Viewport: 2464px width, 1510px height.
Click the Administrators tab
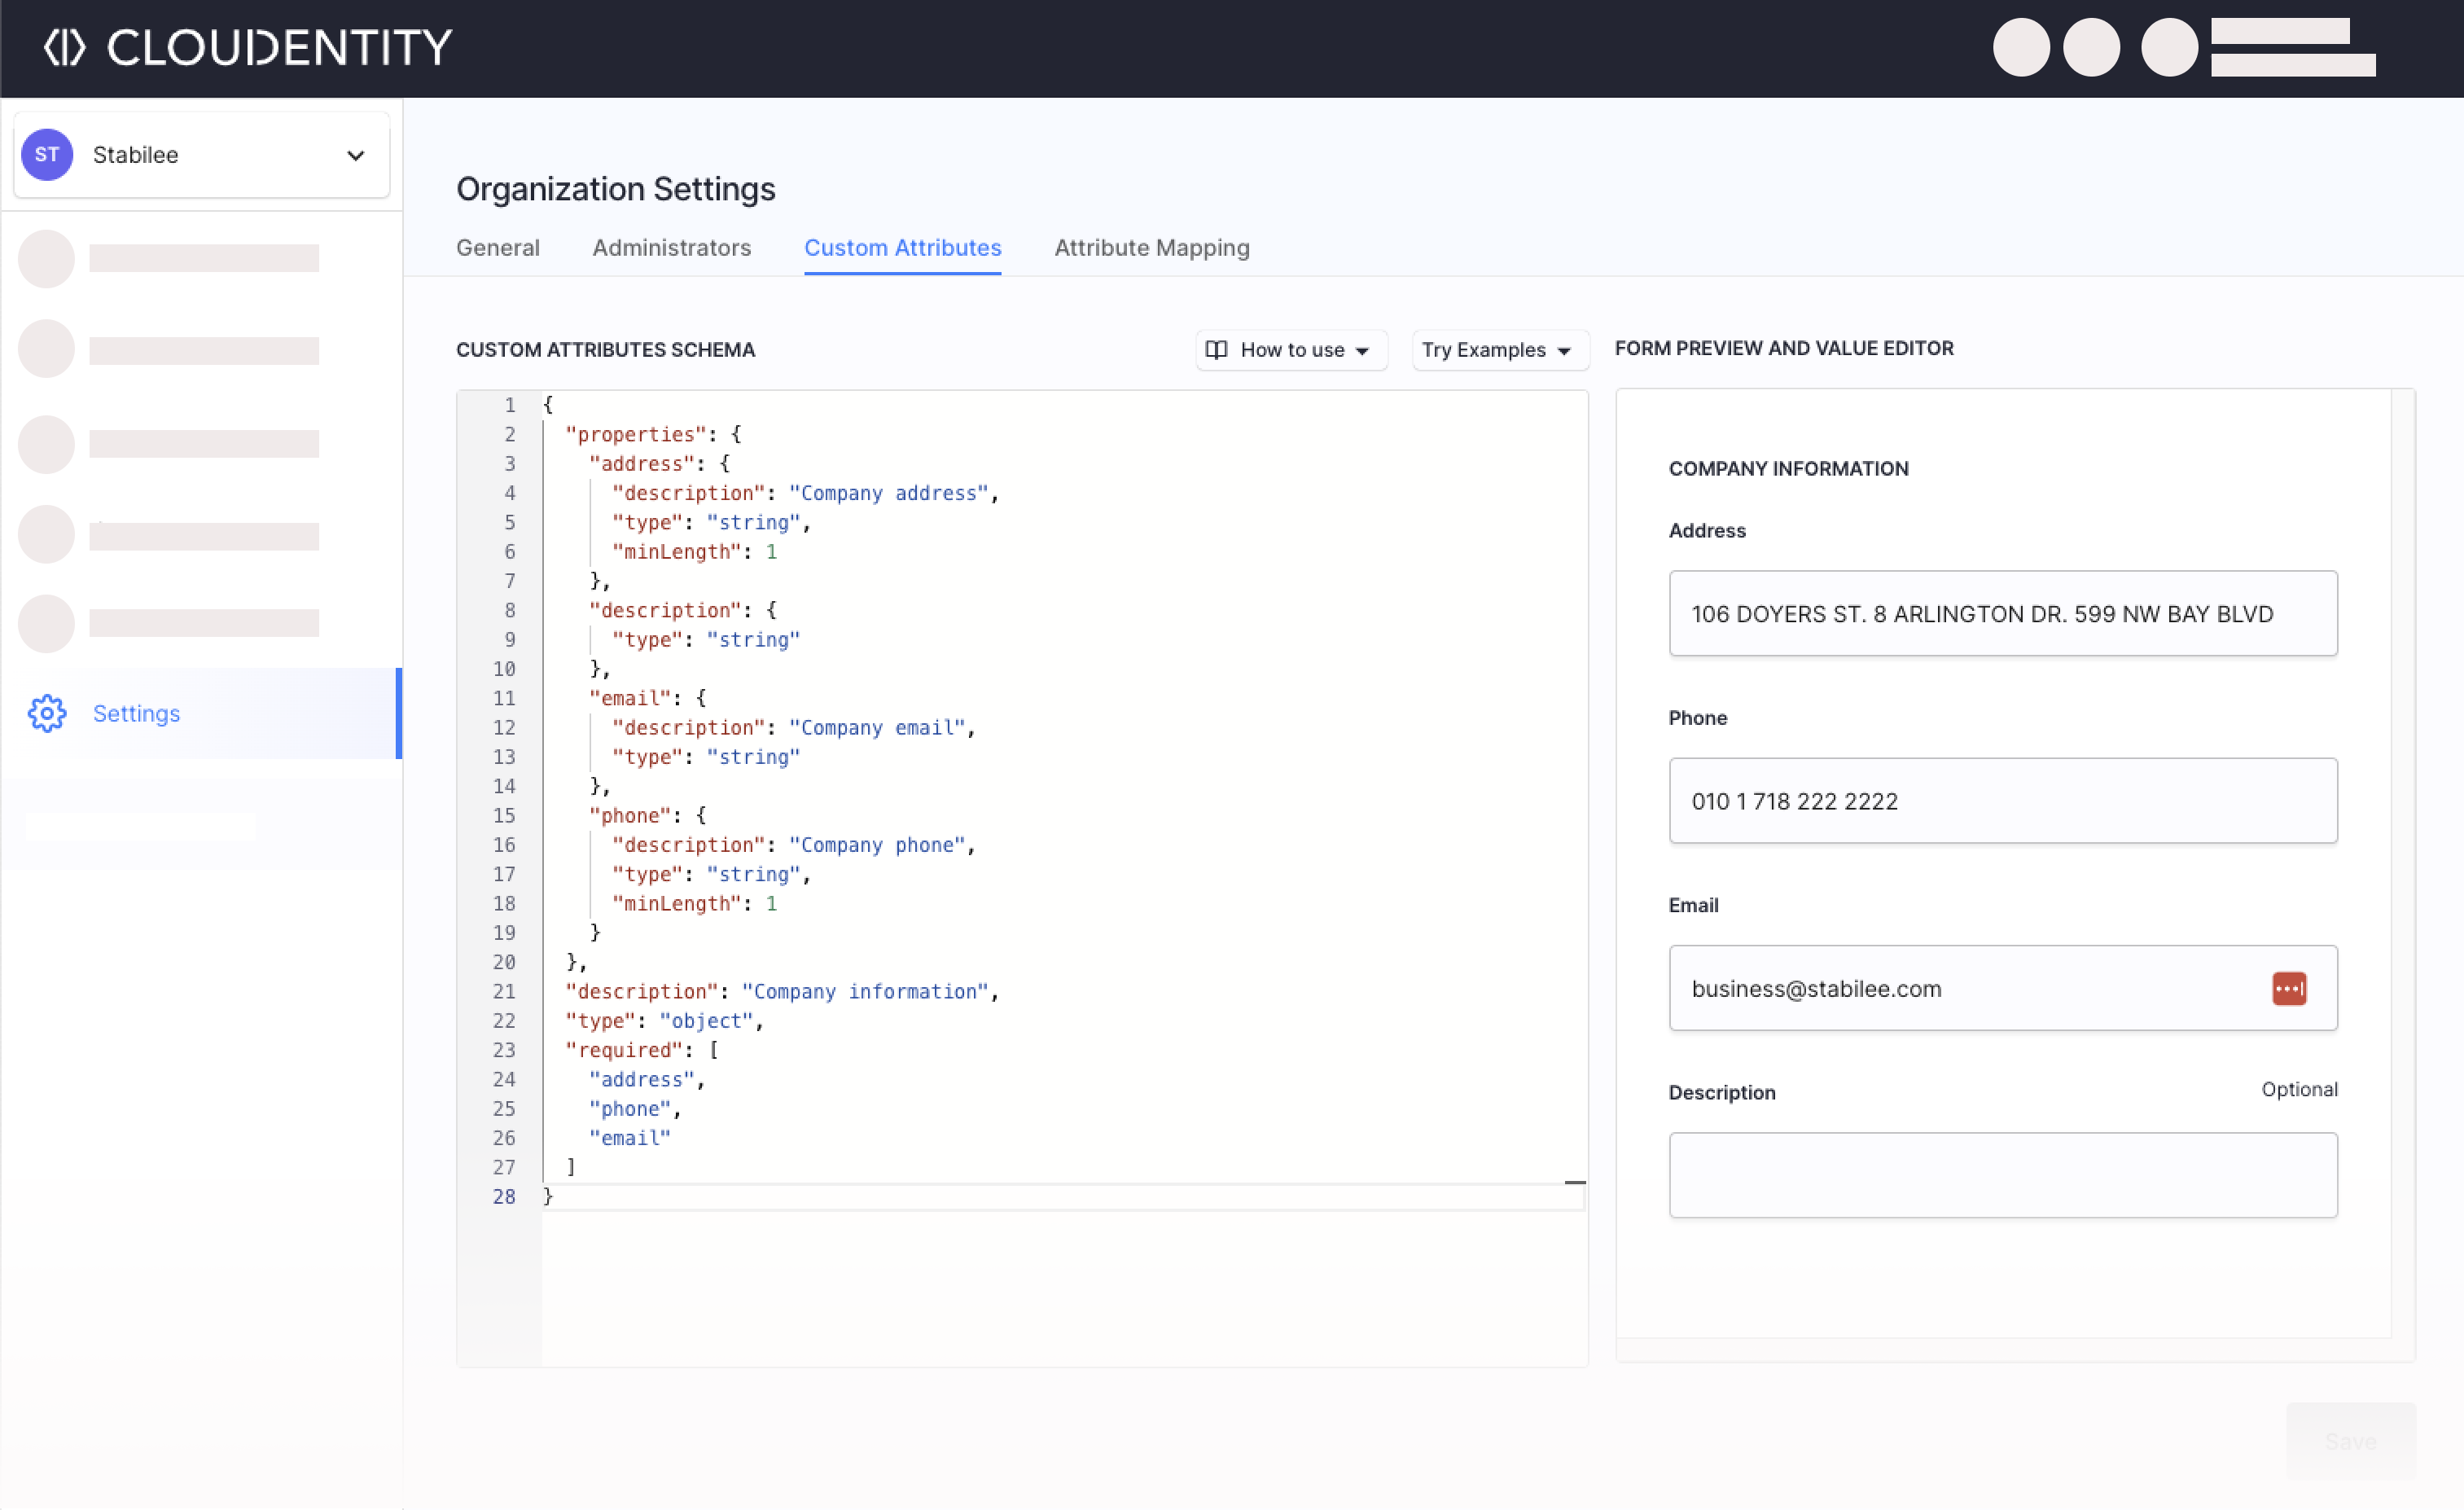pyautogui.click(x=671, y=247)
